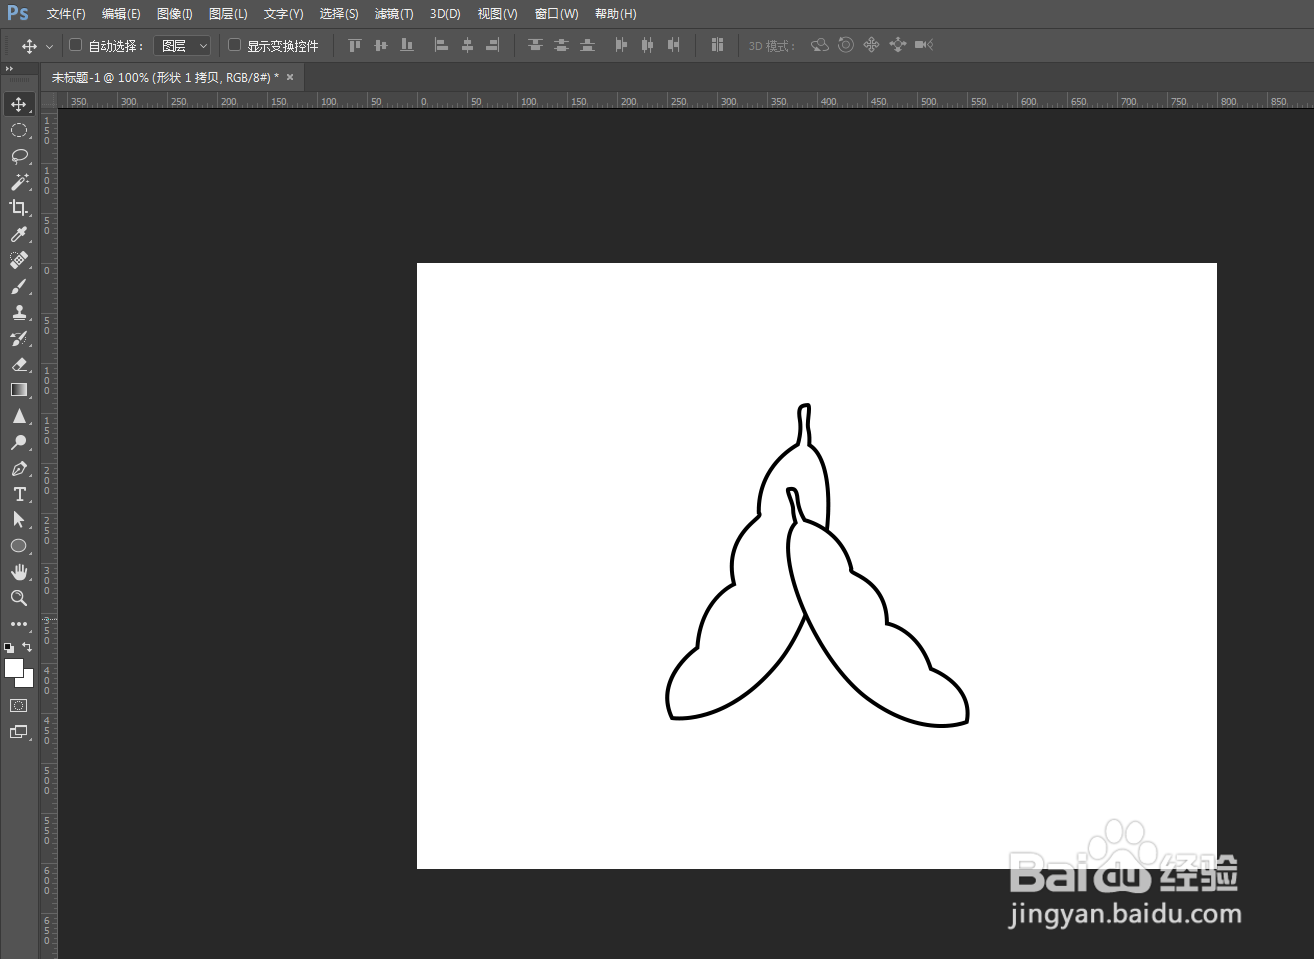Click the 3D Rotate mode icon

click(x=820, y=45)
